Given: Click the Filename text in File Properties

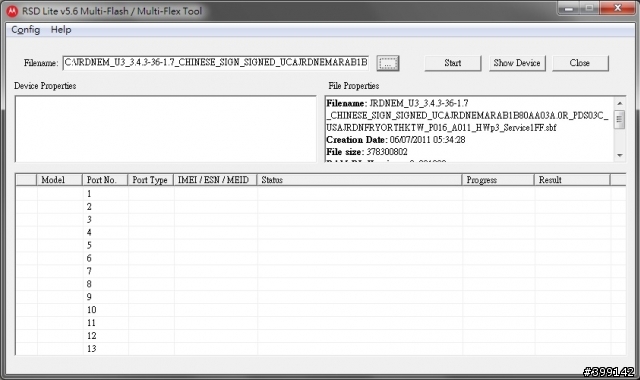Looking at the screenshot, I should pyautogui.click(x=467, y=116).
